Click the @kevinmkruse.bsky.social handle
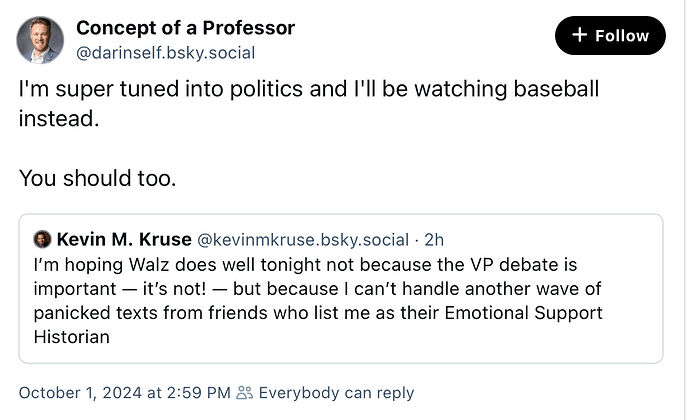This screenshot has height=420, width=690. click(303, 240)
